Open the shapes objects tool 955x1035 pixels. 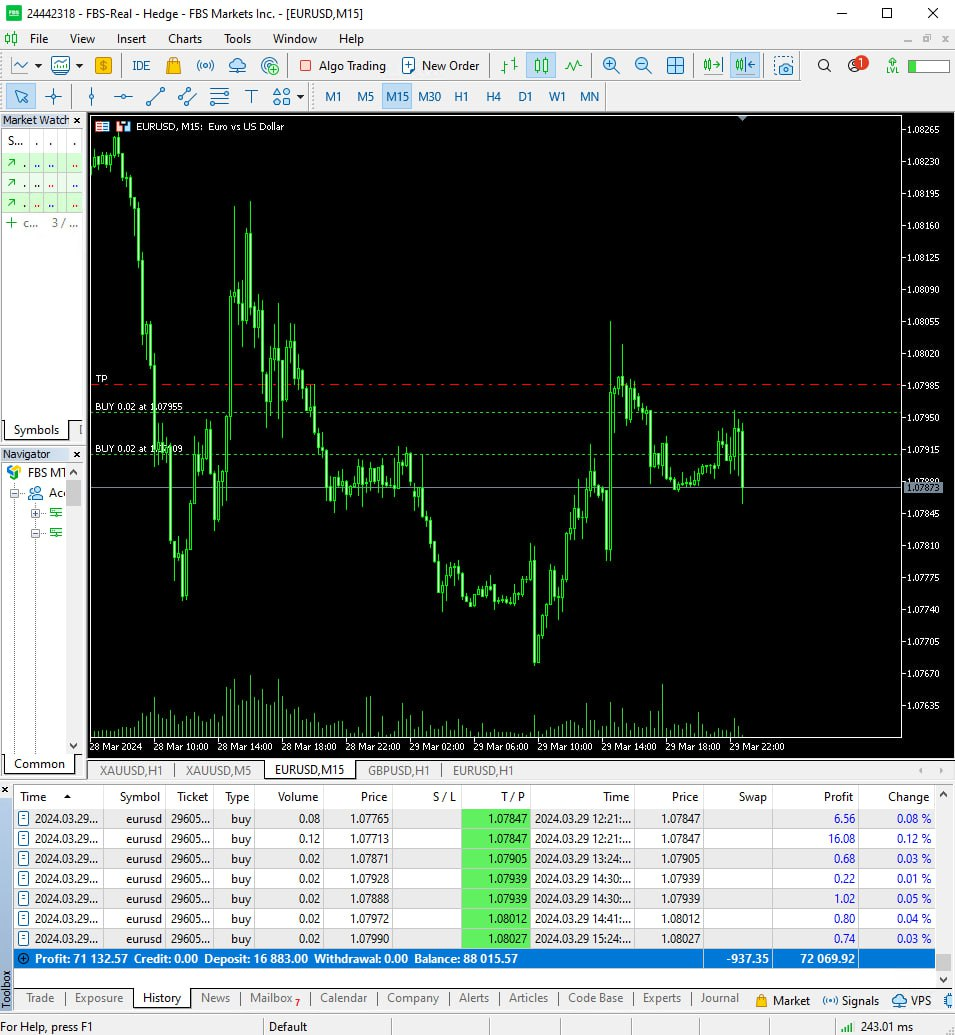click(282, 97)
